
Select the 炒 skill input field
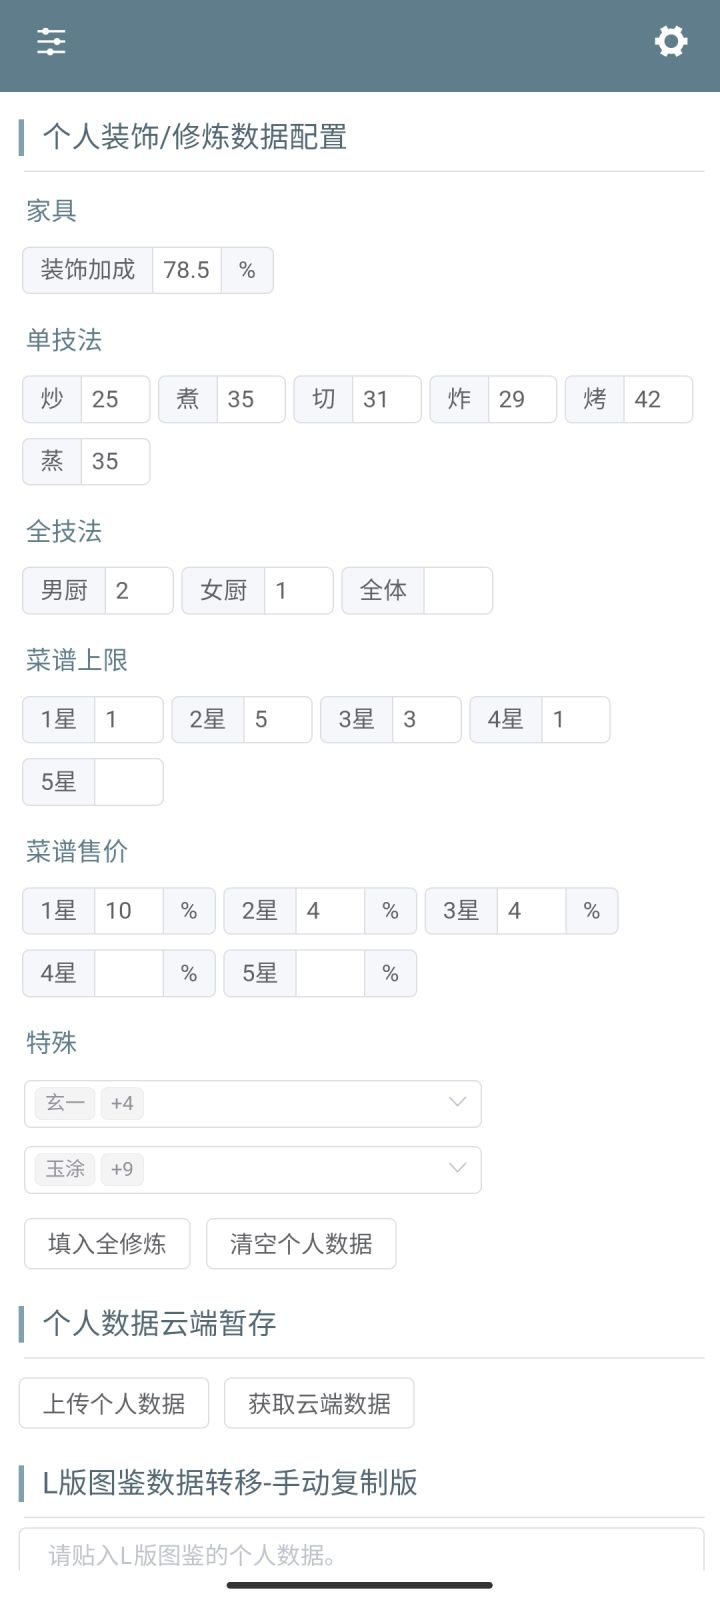click(x=115, y=400)
